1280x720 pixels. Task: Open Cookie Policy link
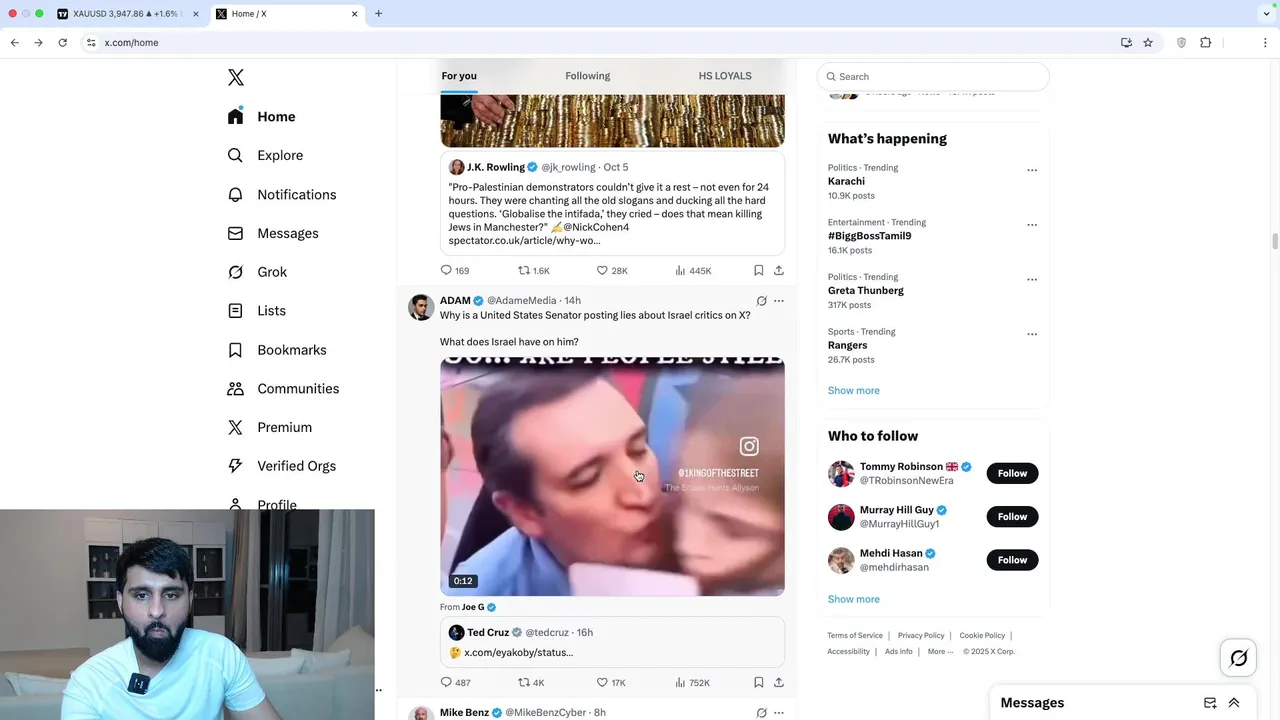[x=982, y=635]
